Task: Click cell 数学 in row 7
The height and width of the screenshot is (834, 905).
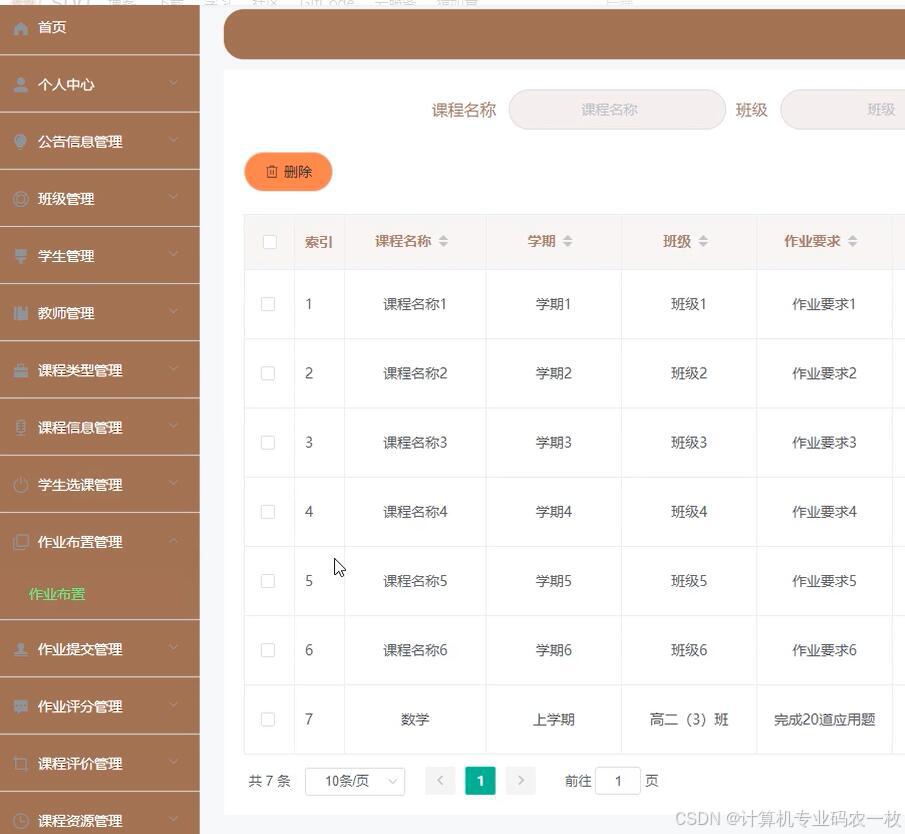Action: click(x=415, y=720)
